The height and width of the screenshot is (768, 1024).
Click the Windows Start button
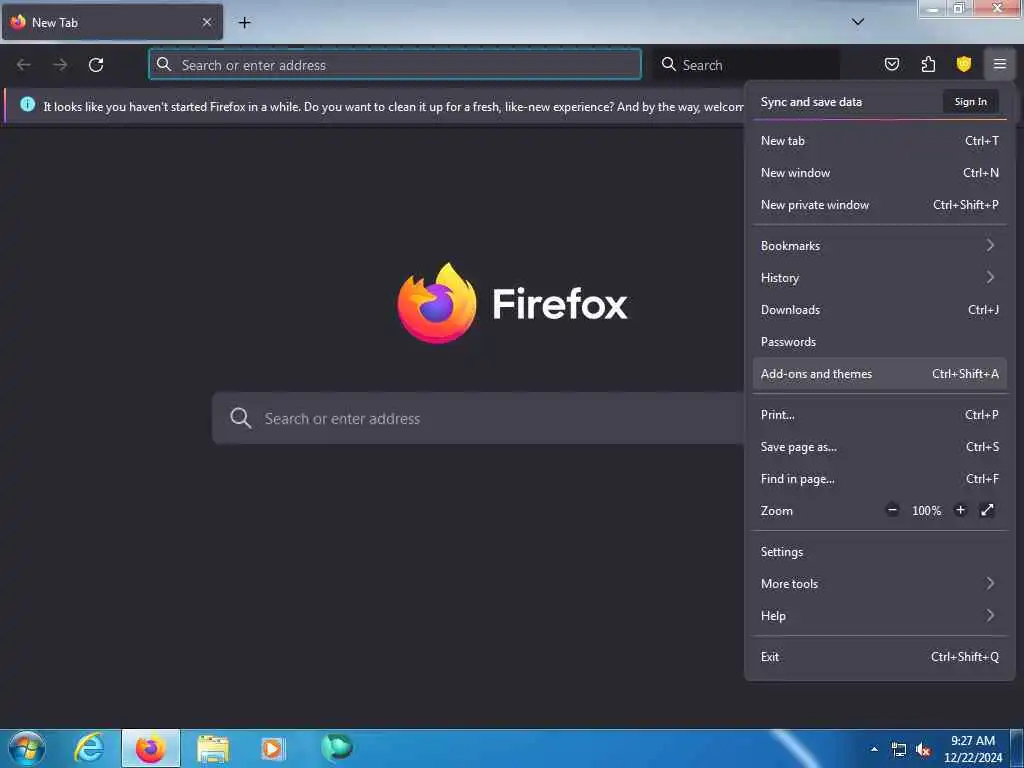[26, 748]
